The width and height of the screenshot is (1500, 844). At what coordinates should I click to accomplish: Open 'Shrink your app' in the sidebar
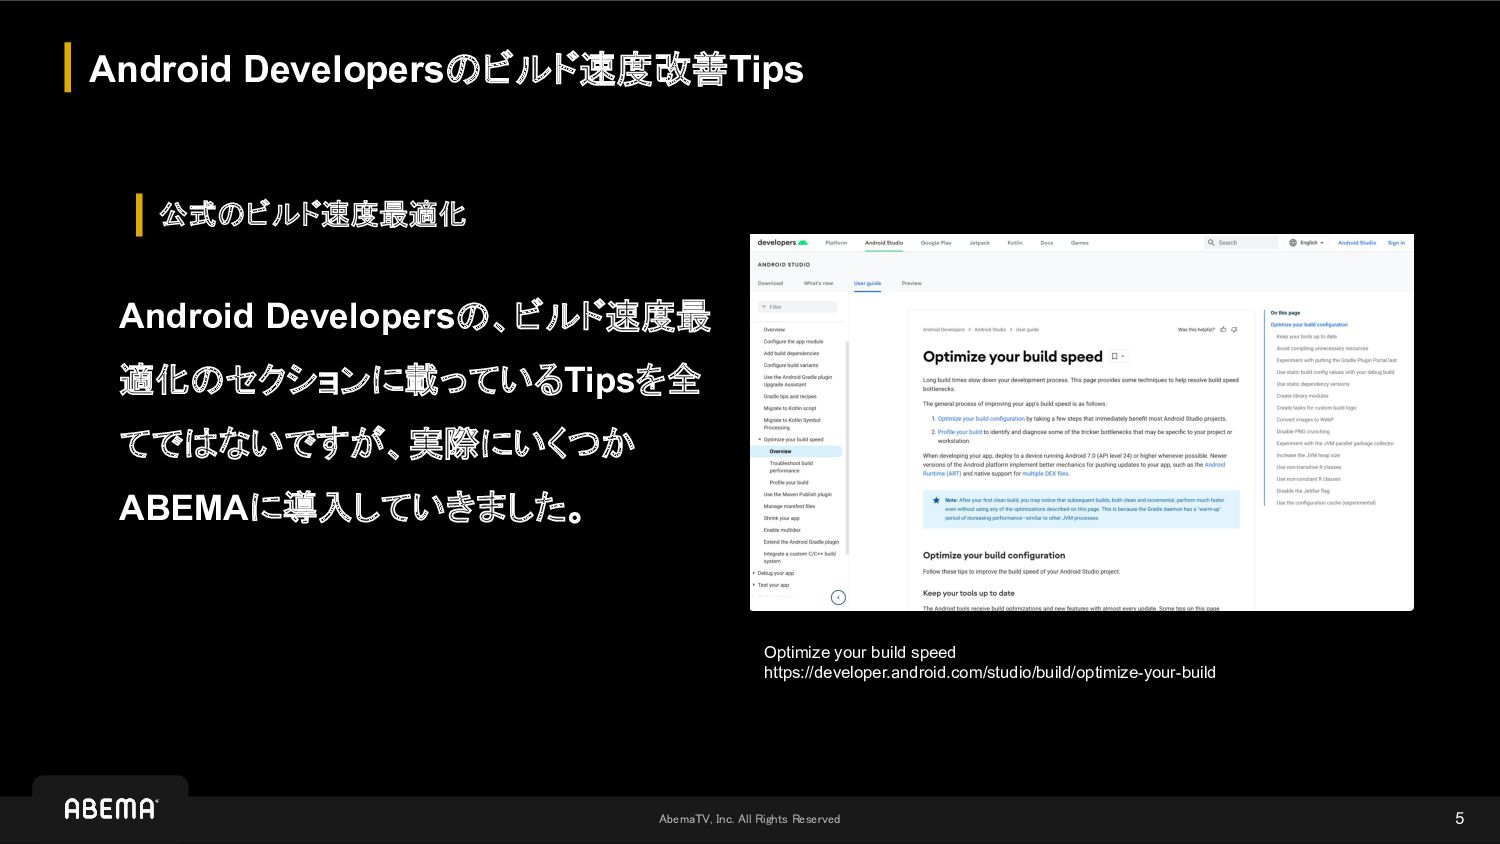click(x=781, y=518)
